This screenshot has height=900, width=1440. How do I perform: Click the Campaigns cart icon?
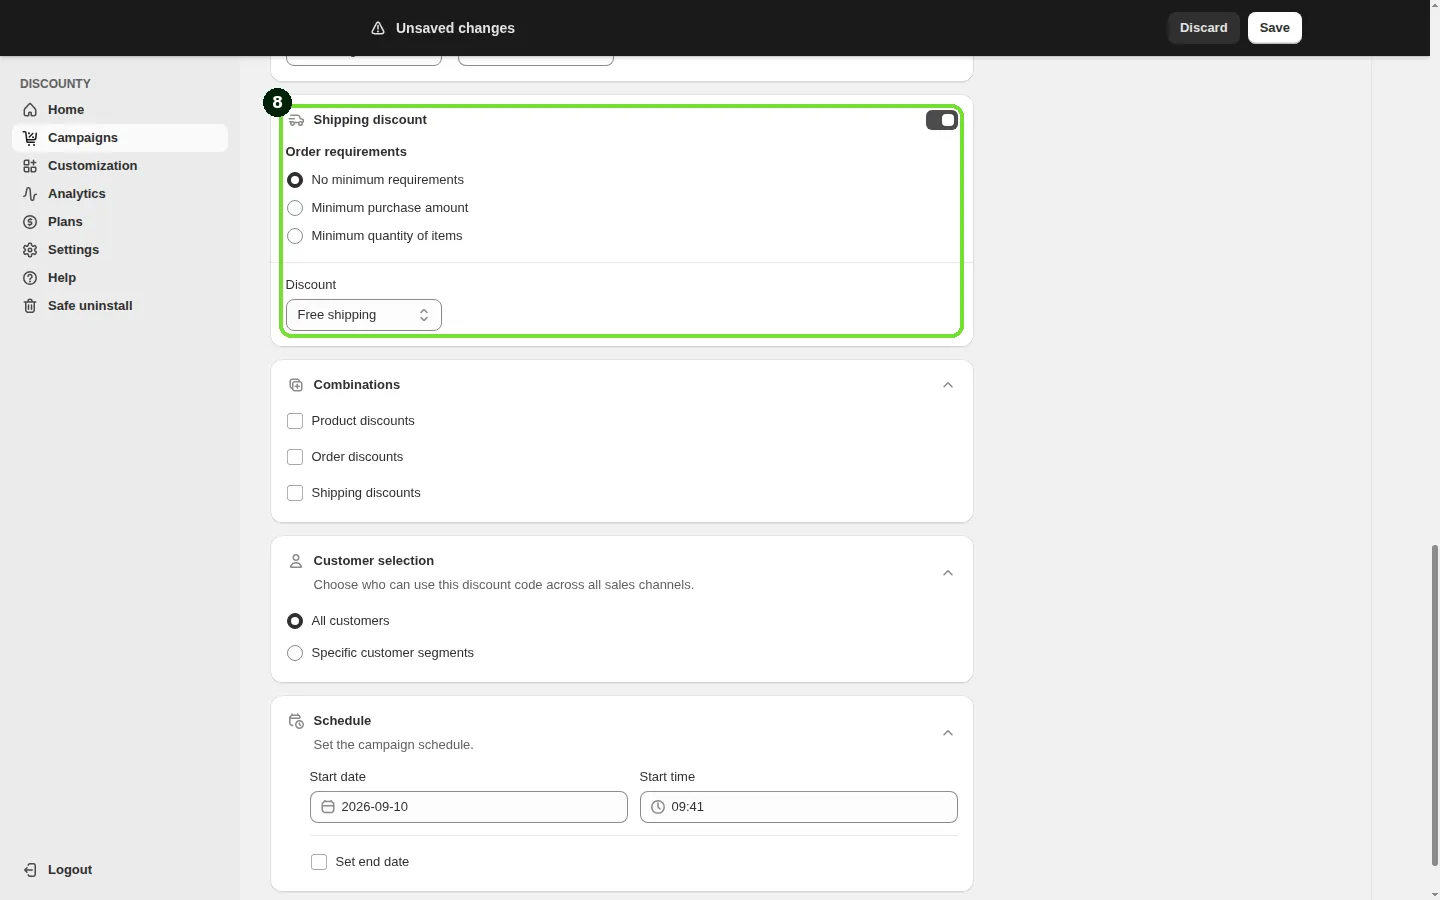tap(30, 138)
